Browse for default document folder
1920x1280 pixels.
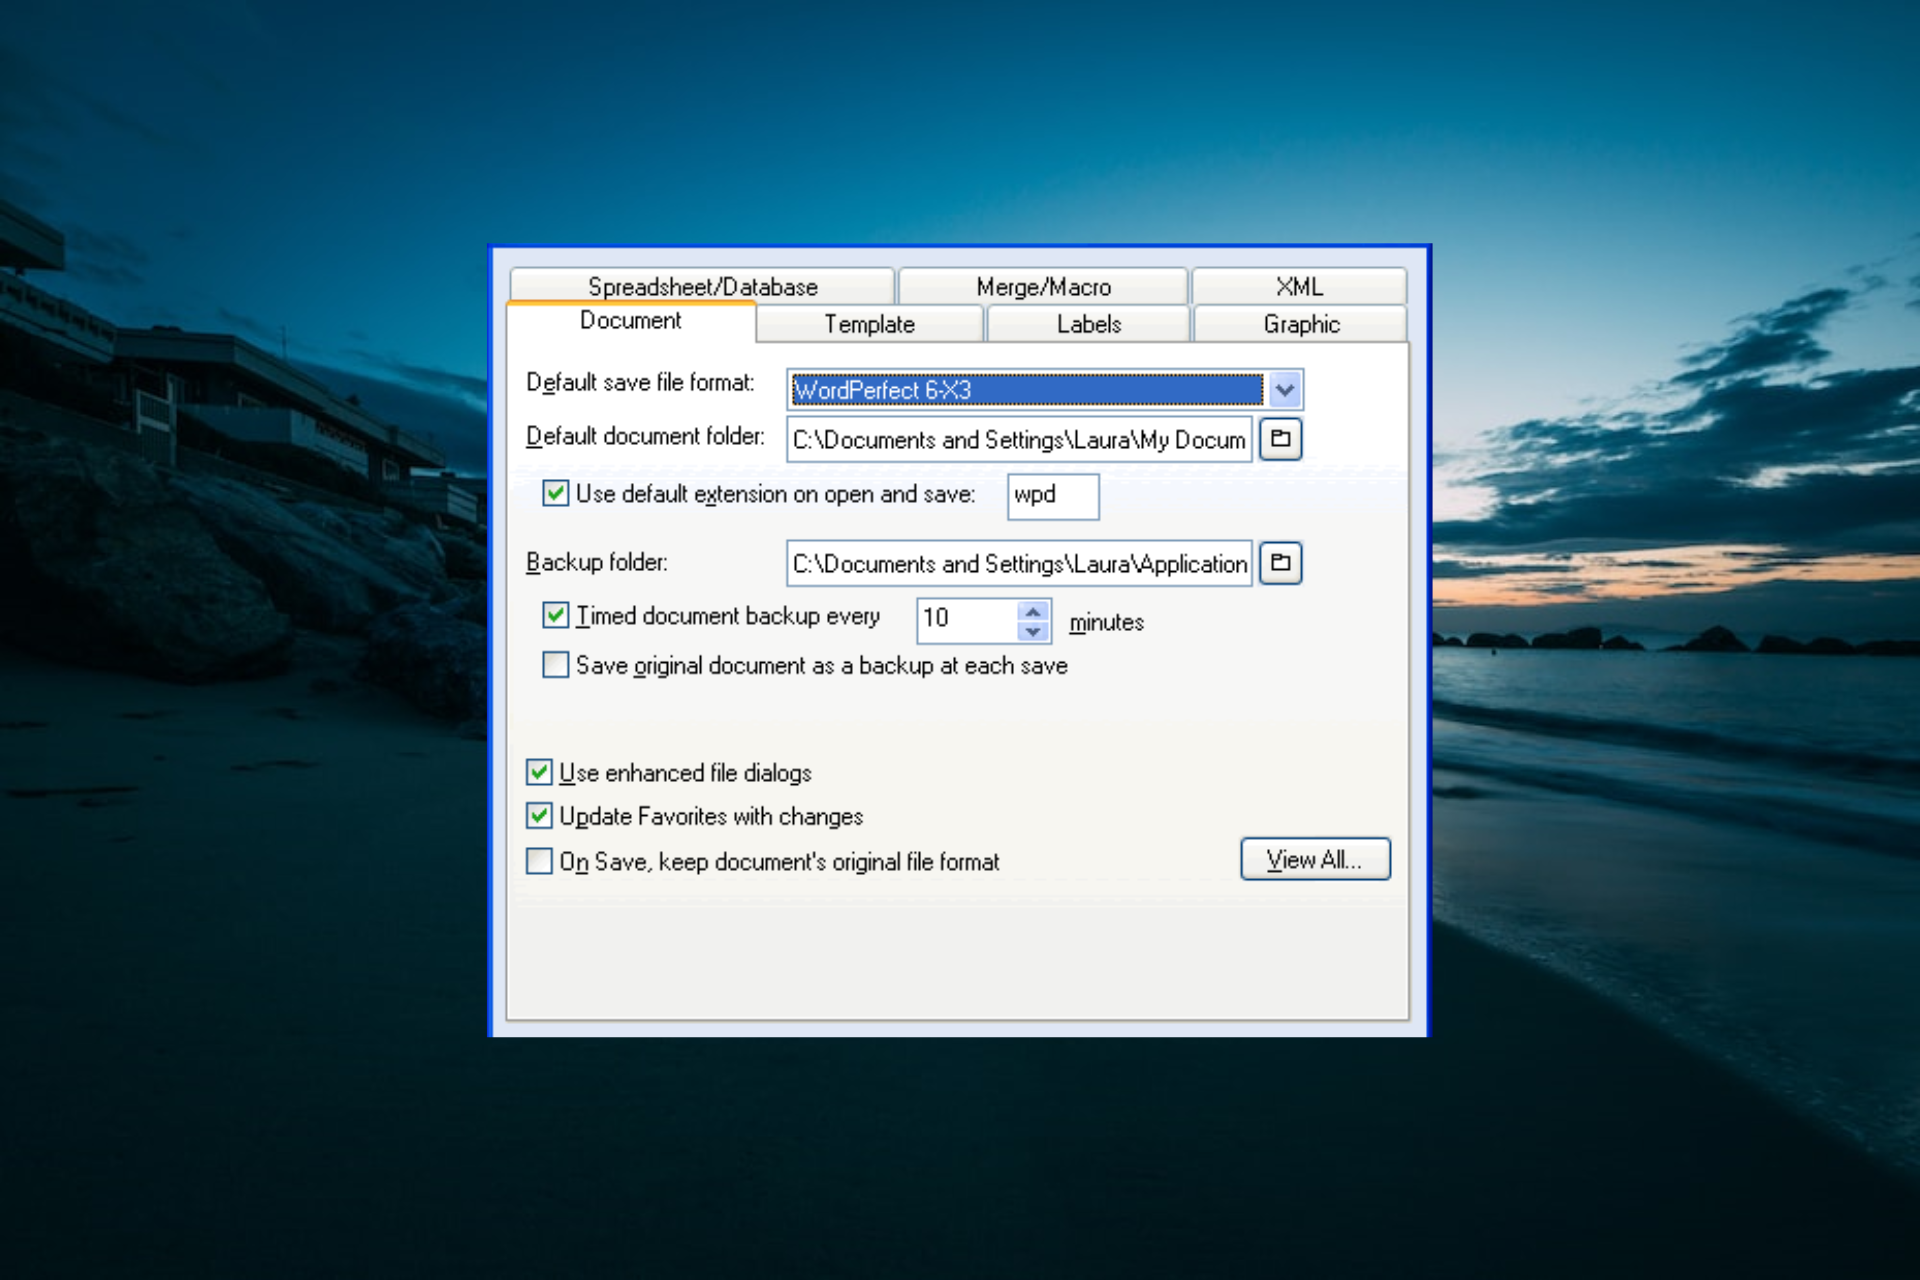click(x=1280, y=439)
